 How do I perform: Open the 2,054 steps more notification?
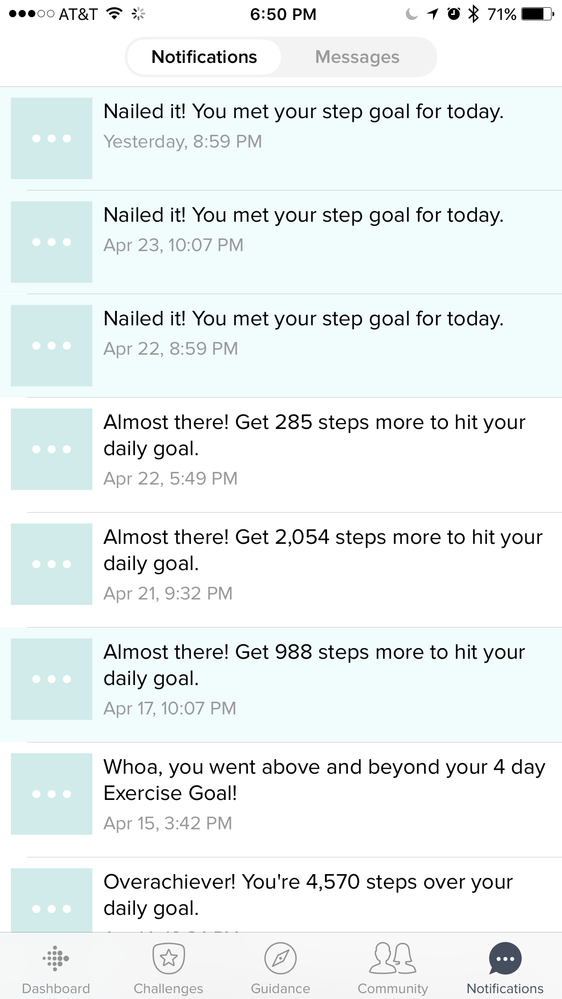click(x=281, y=570)
